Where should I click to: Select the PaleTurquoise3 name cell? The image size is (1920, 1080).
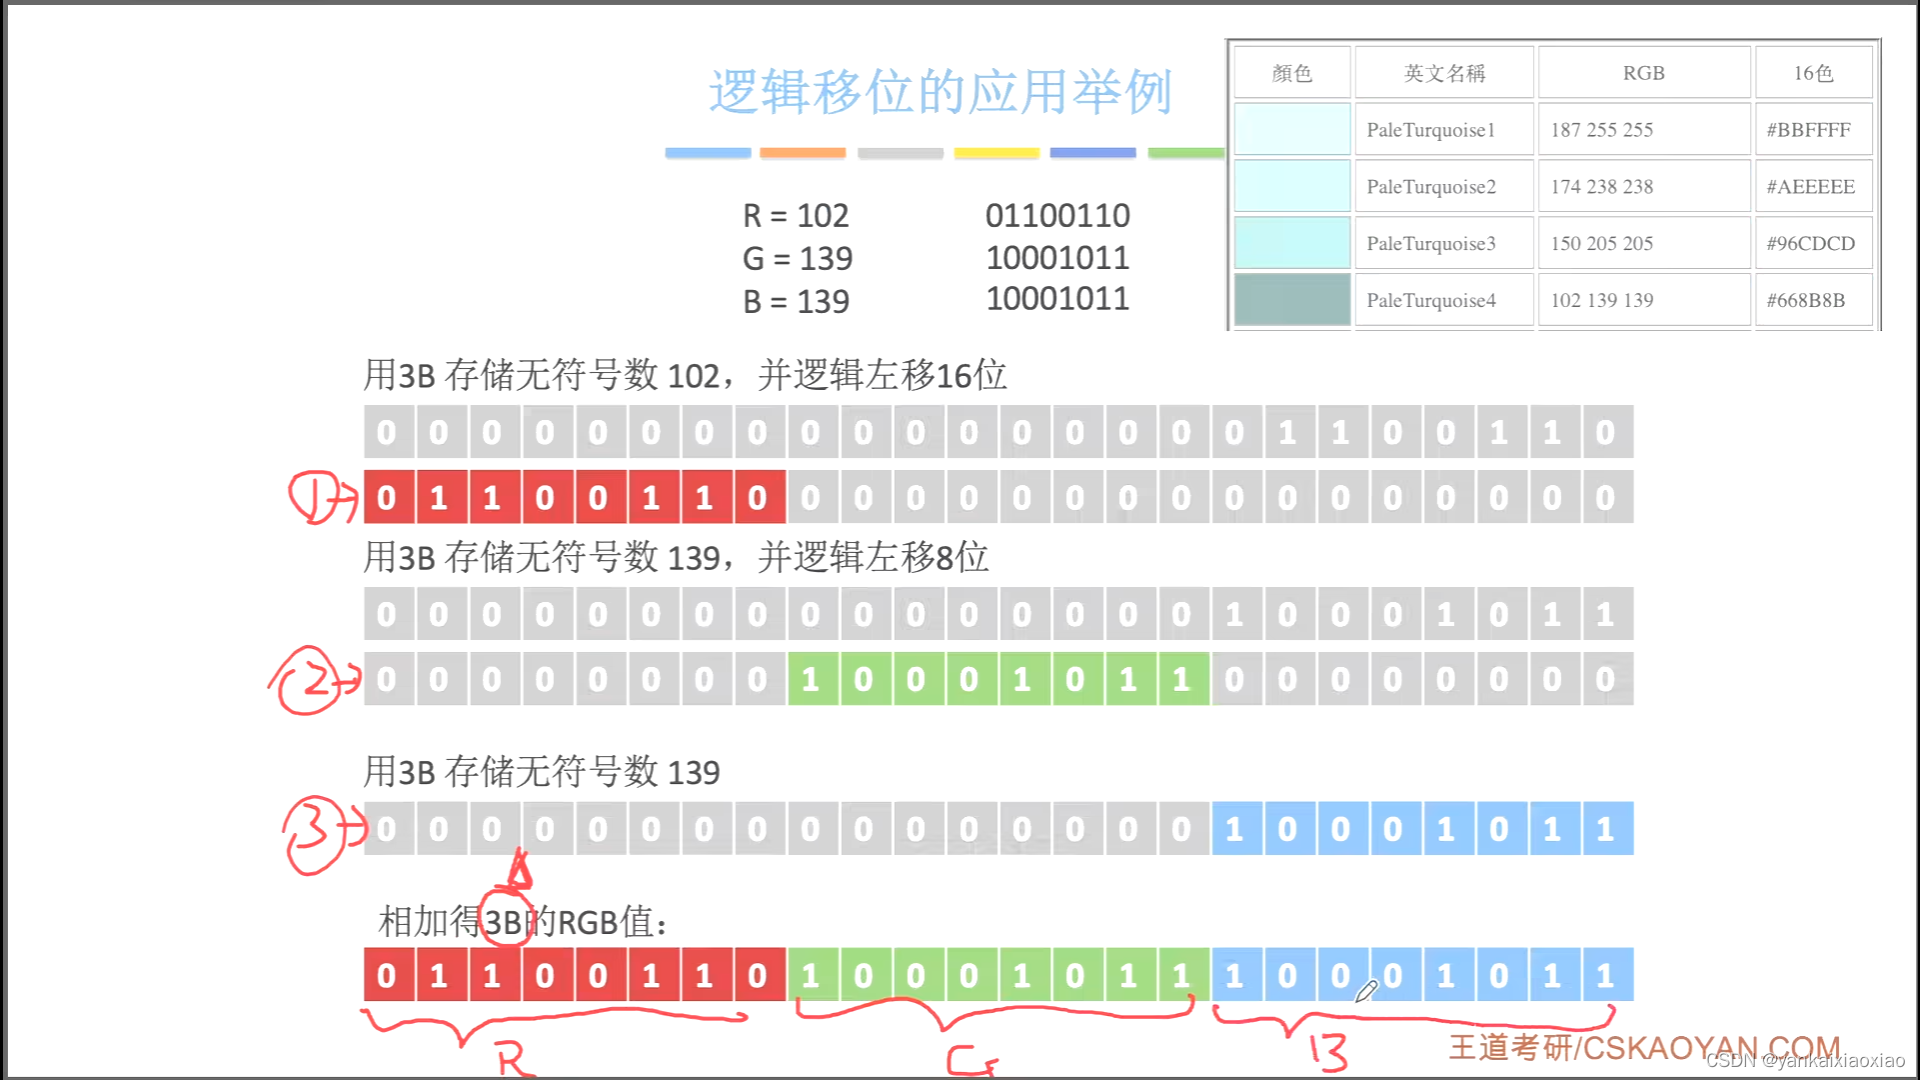coord(1444,243)
